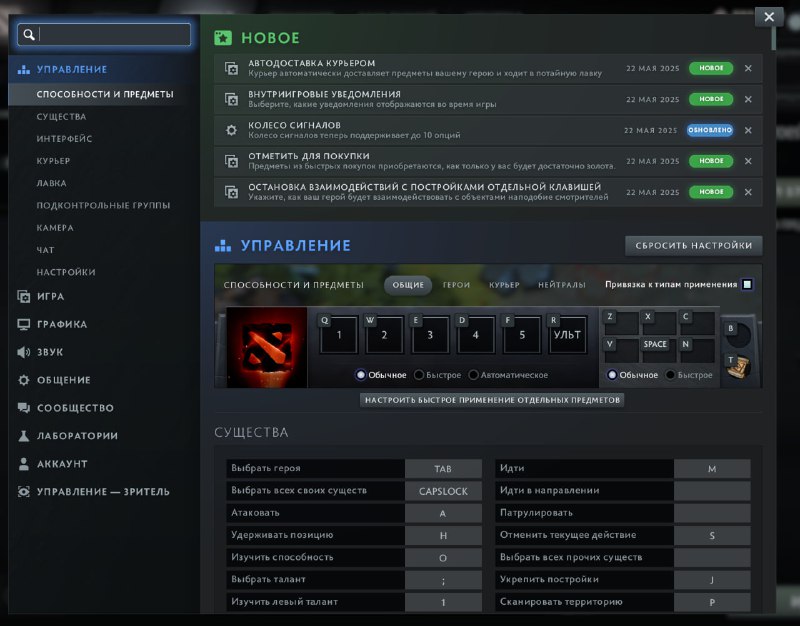Click Настроить быстрое применение отдельных предметов
Screen dimensions: 800x626
click(492, 400)
